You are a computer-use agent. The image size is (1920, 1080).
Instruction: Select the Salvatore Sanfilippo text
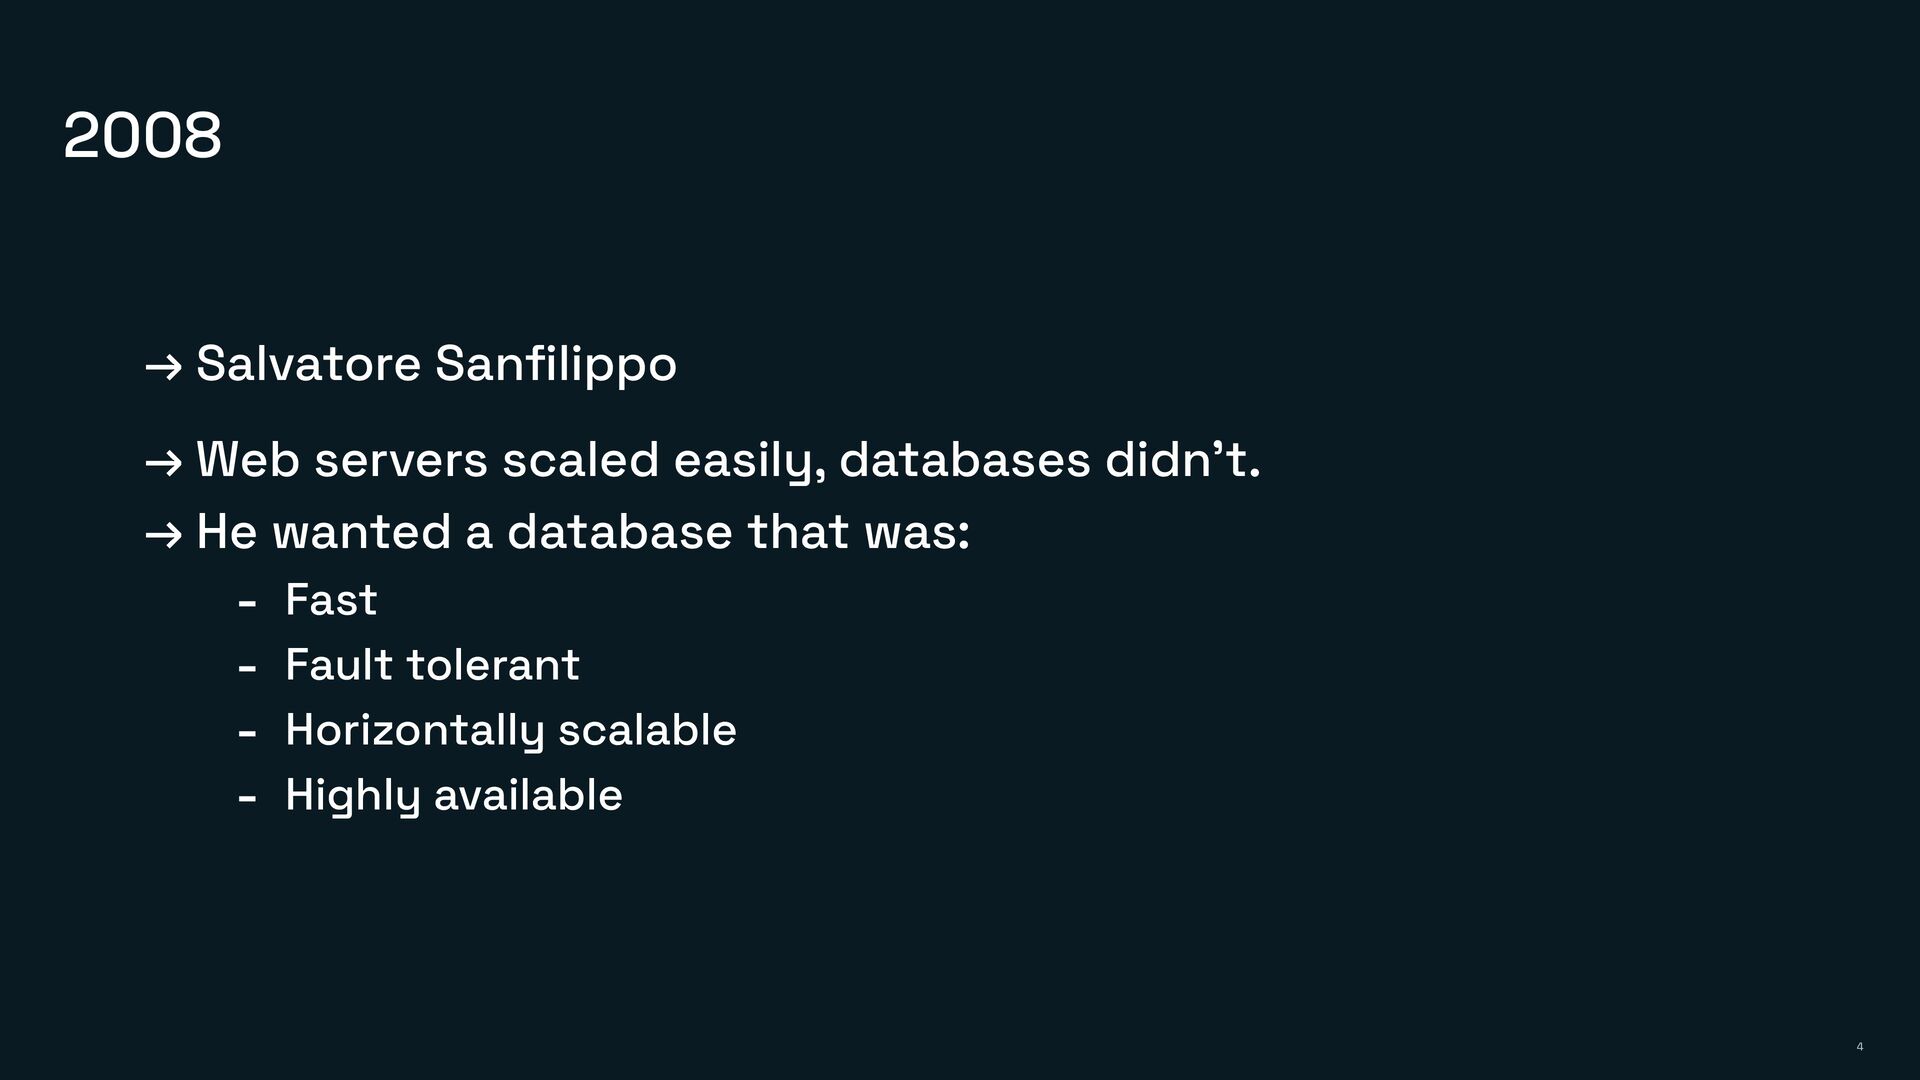click(436, 363)
